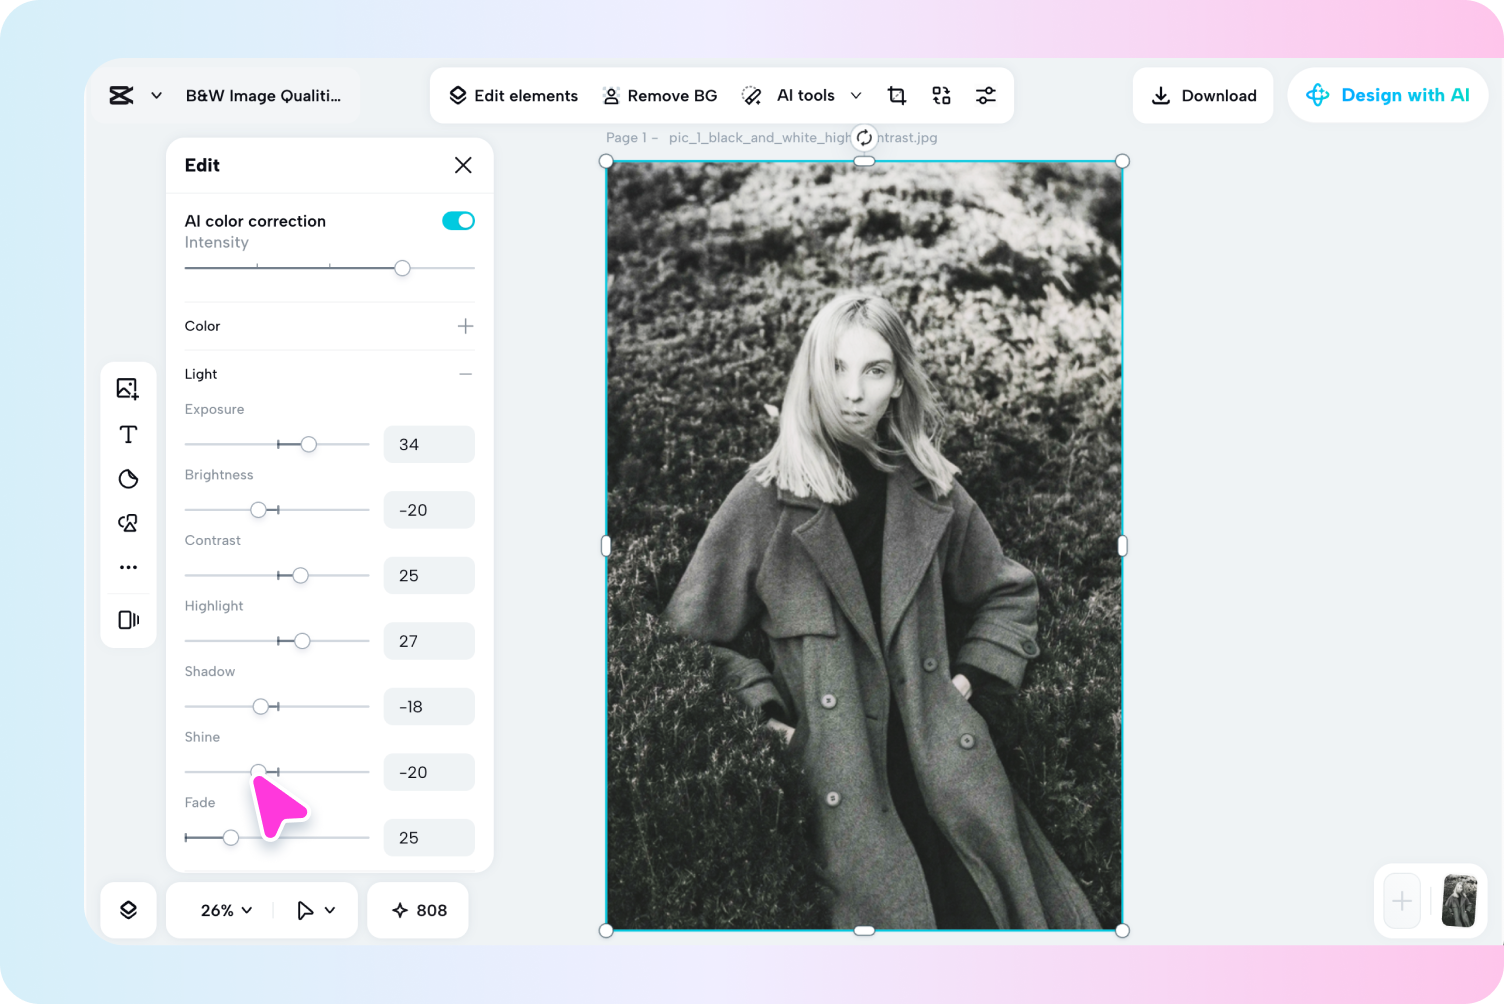Open the Layers icon at bottom left
The image size is (1504, 1004).
[x=128, y=910]
